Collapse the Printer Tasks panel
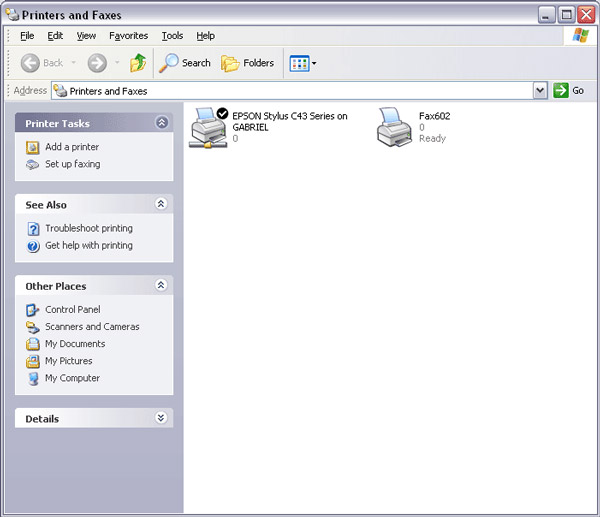This screenshot has width=600, height=517. [162, 123]
